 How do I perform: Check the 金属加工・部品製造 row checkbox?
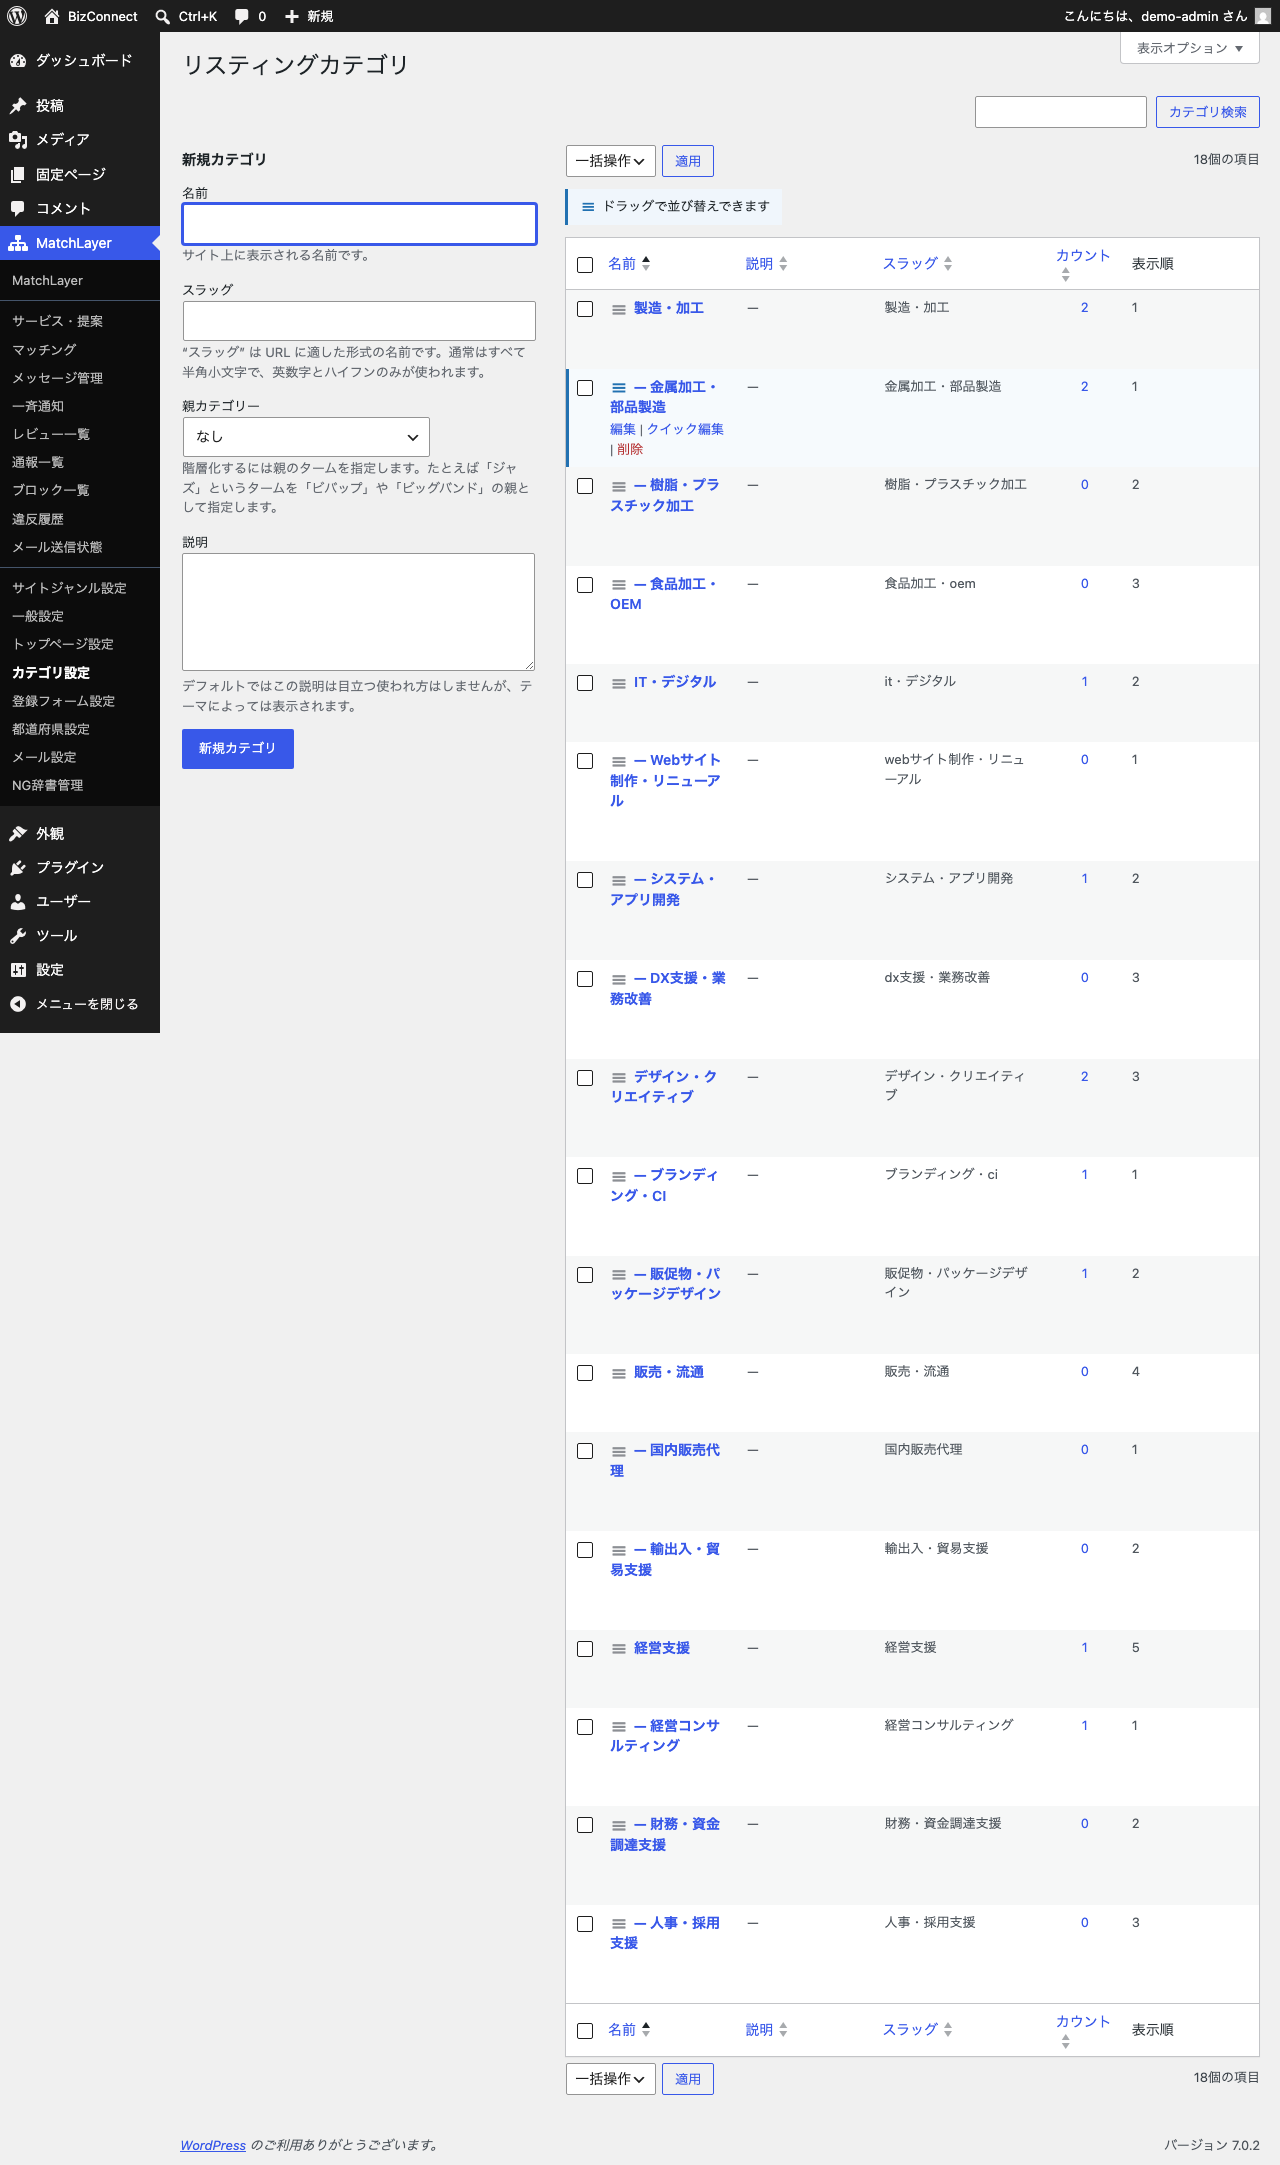(x=585, y=388)
